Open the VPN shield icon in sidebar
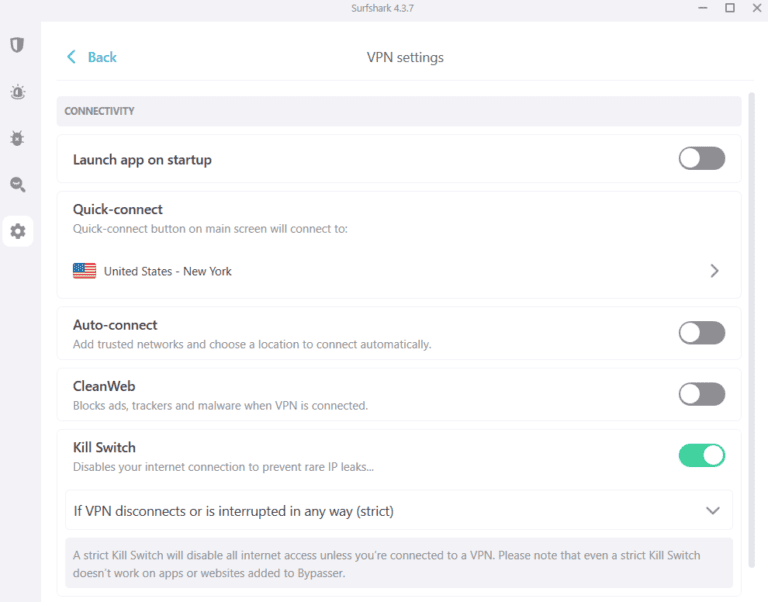This screenshot has height=602, width=768. pos(17,45)
